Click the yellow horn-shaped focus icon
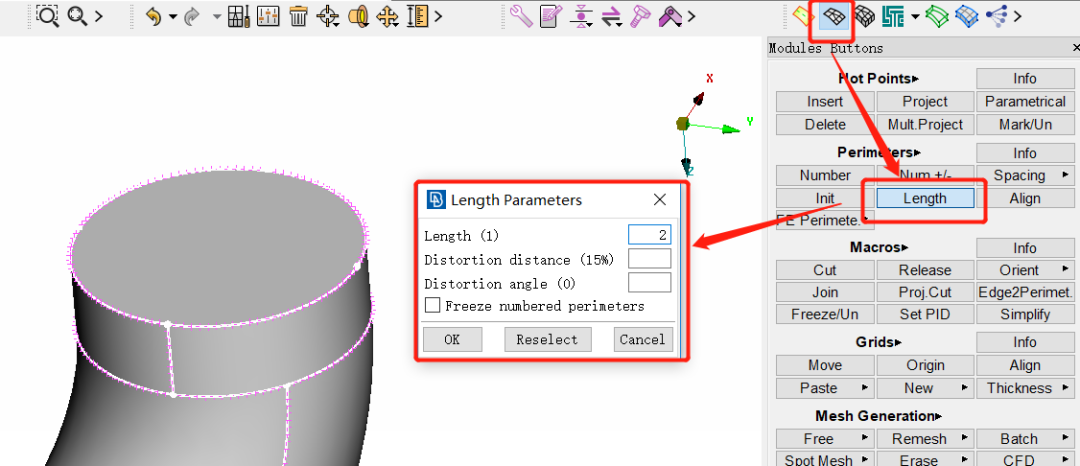The height and width of the screenshot is (466, 1080). (358, 16)
